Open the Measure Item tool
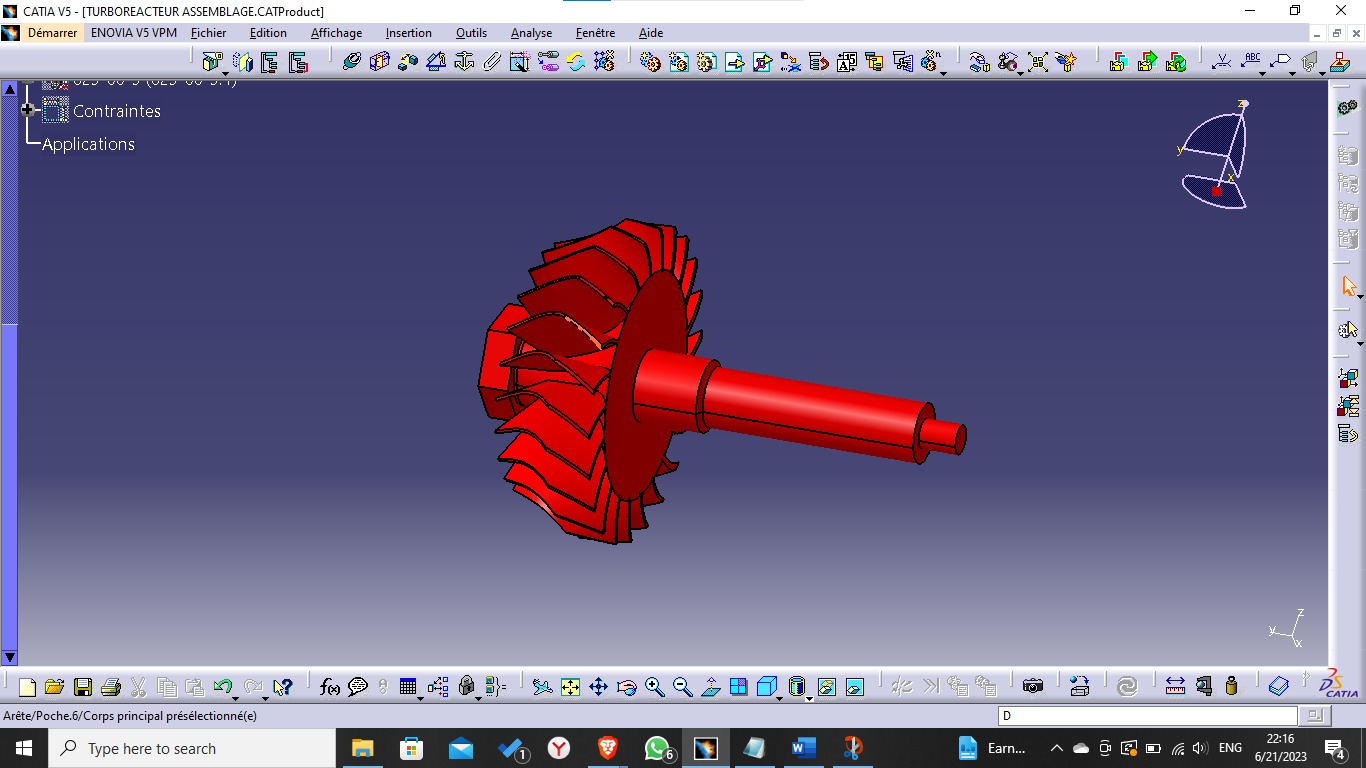Image resolution: width=1366 pixels, height=768 pixels. (1203, 687)
